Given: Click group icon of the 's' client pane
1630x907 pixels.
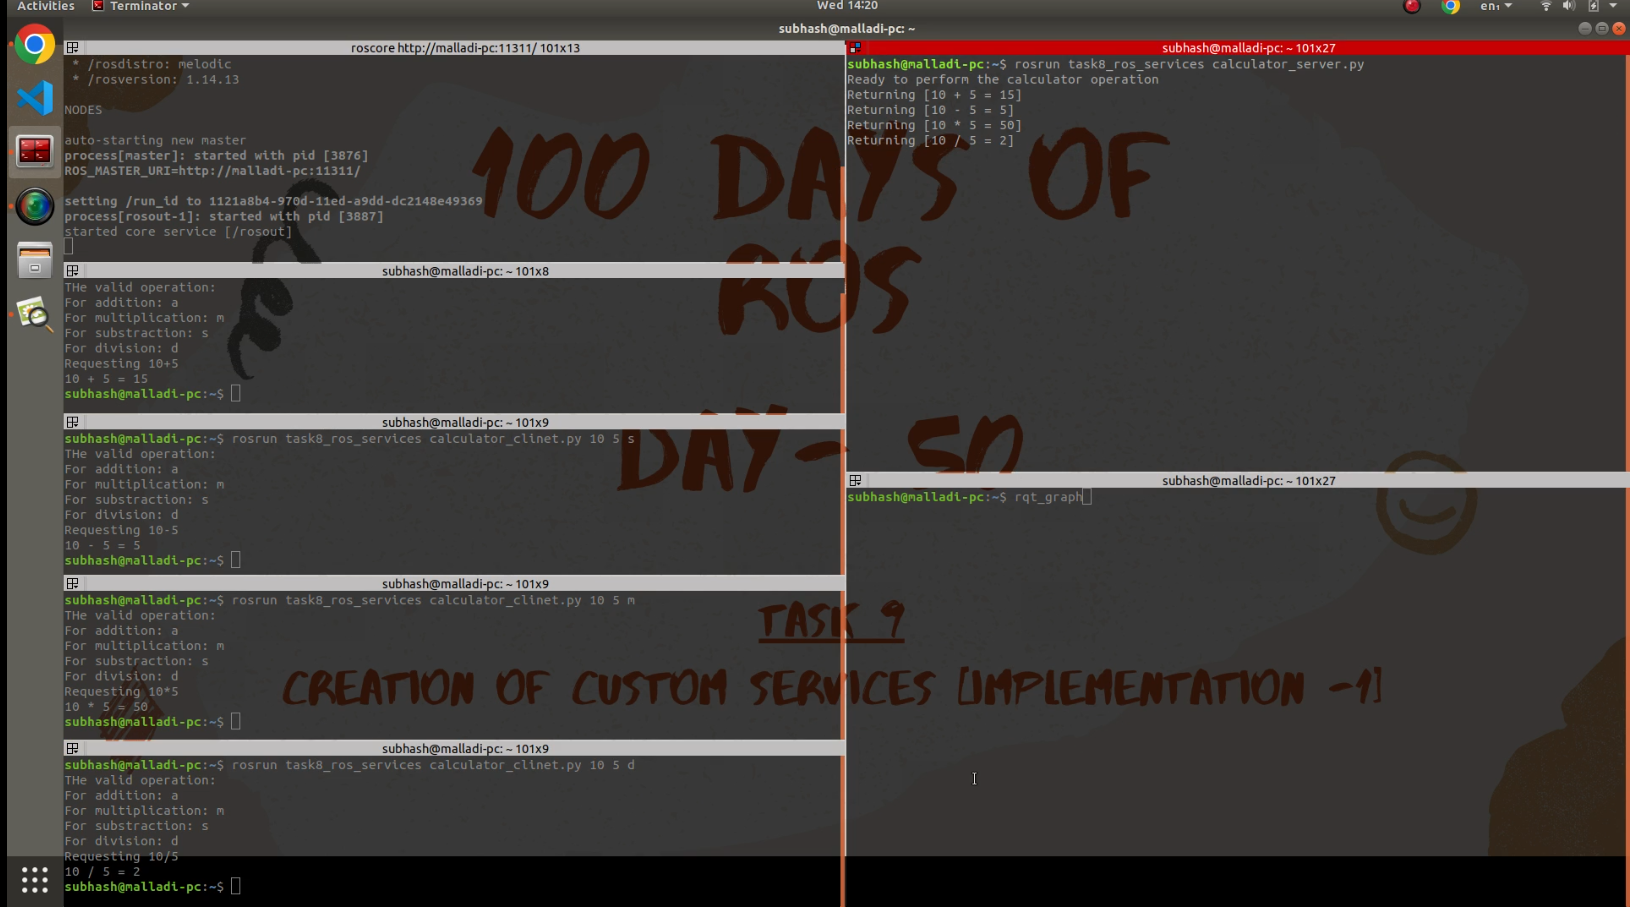Looking at the screenshot, I should click(72, 422).
